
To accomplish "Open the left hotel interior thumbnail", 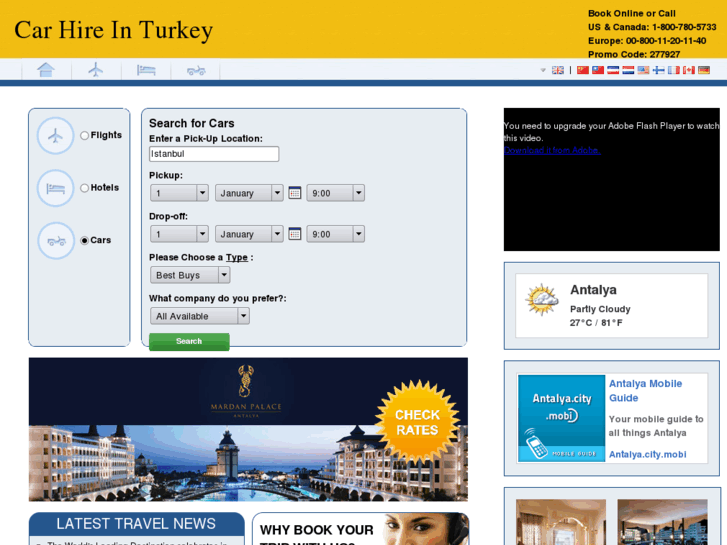I will coord(561,522).
